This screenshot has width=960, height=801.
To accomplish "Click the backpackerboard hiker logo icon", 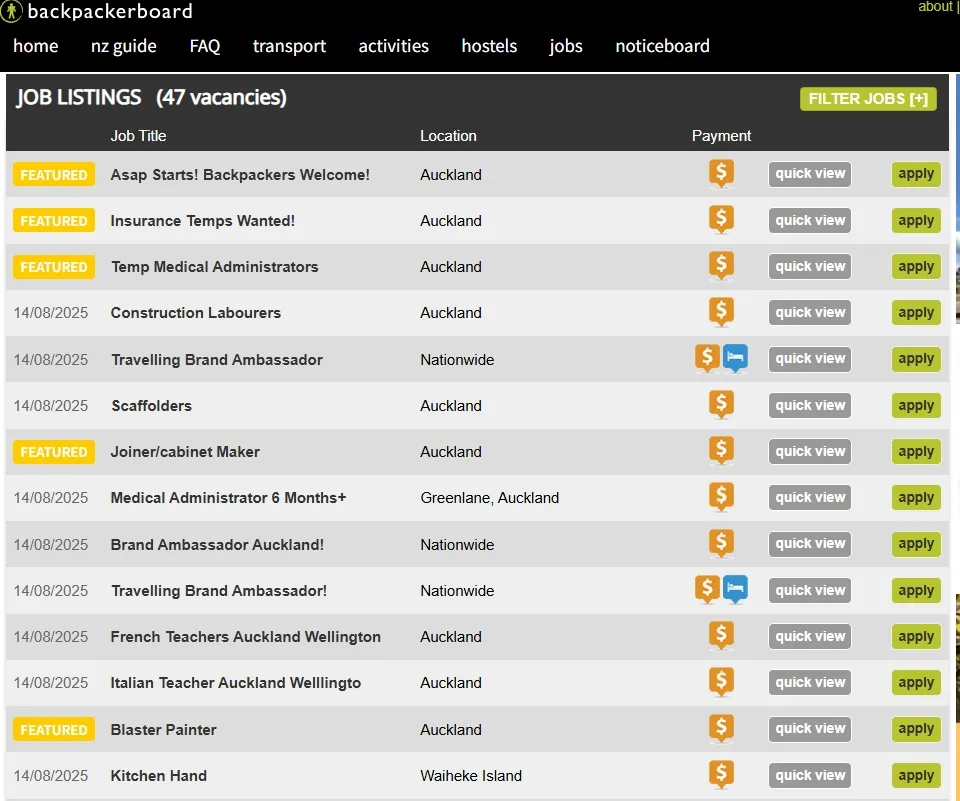I will coord(11,11).
